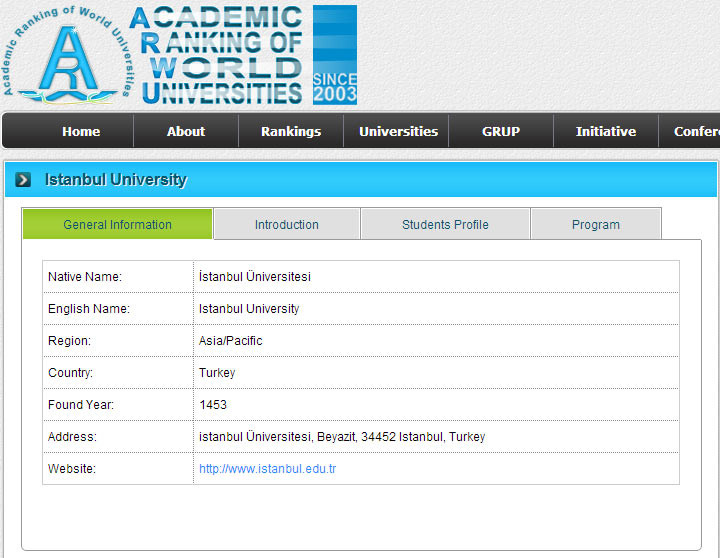Screen dimensions: 720x558
Task: Switch to the Introduction tab
Action: tap(287, 225)
